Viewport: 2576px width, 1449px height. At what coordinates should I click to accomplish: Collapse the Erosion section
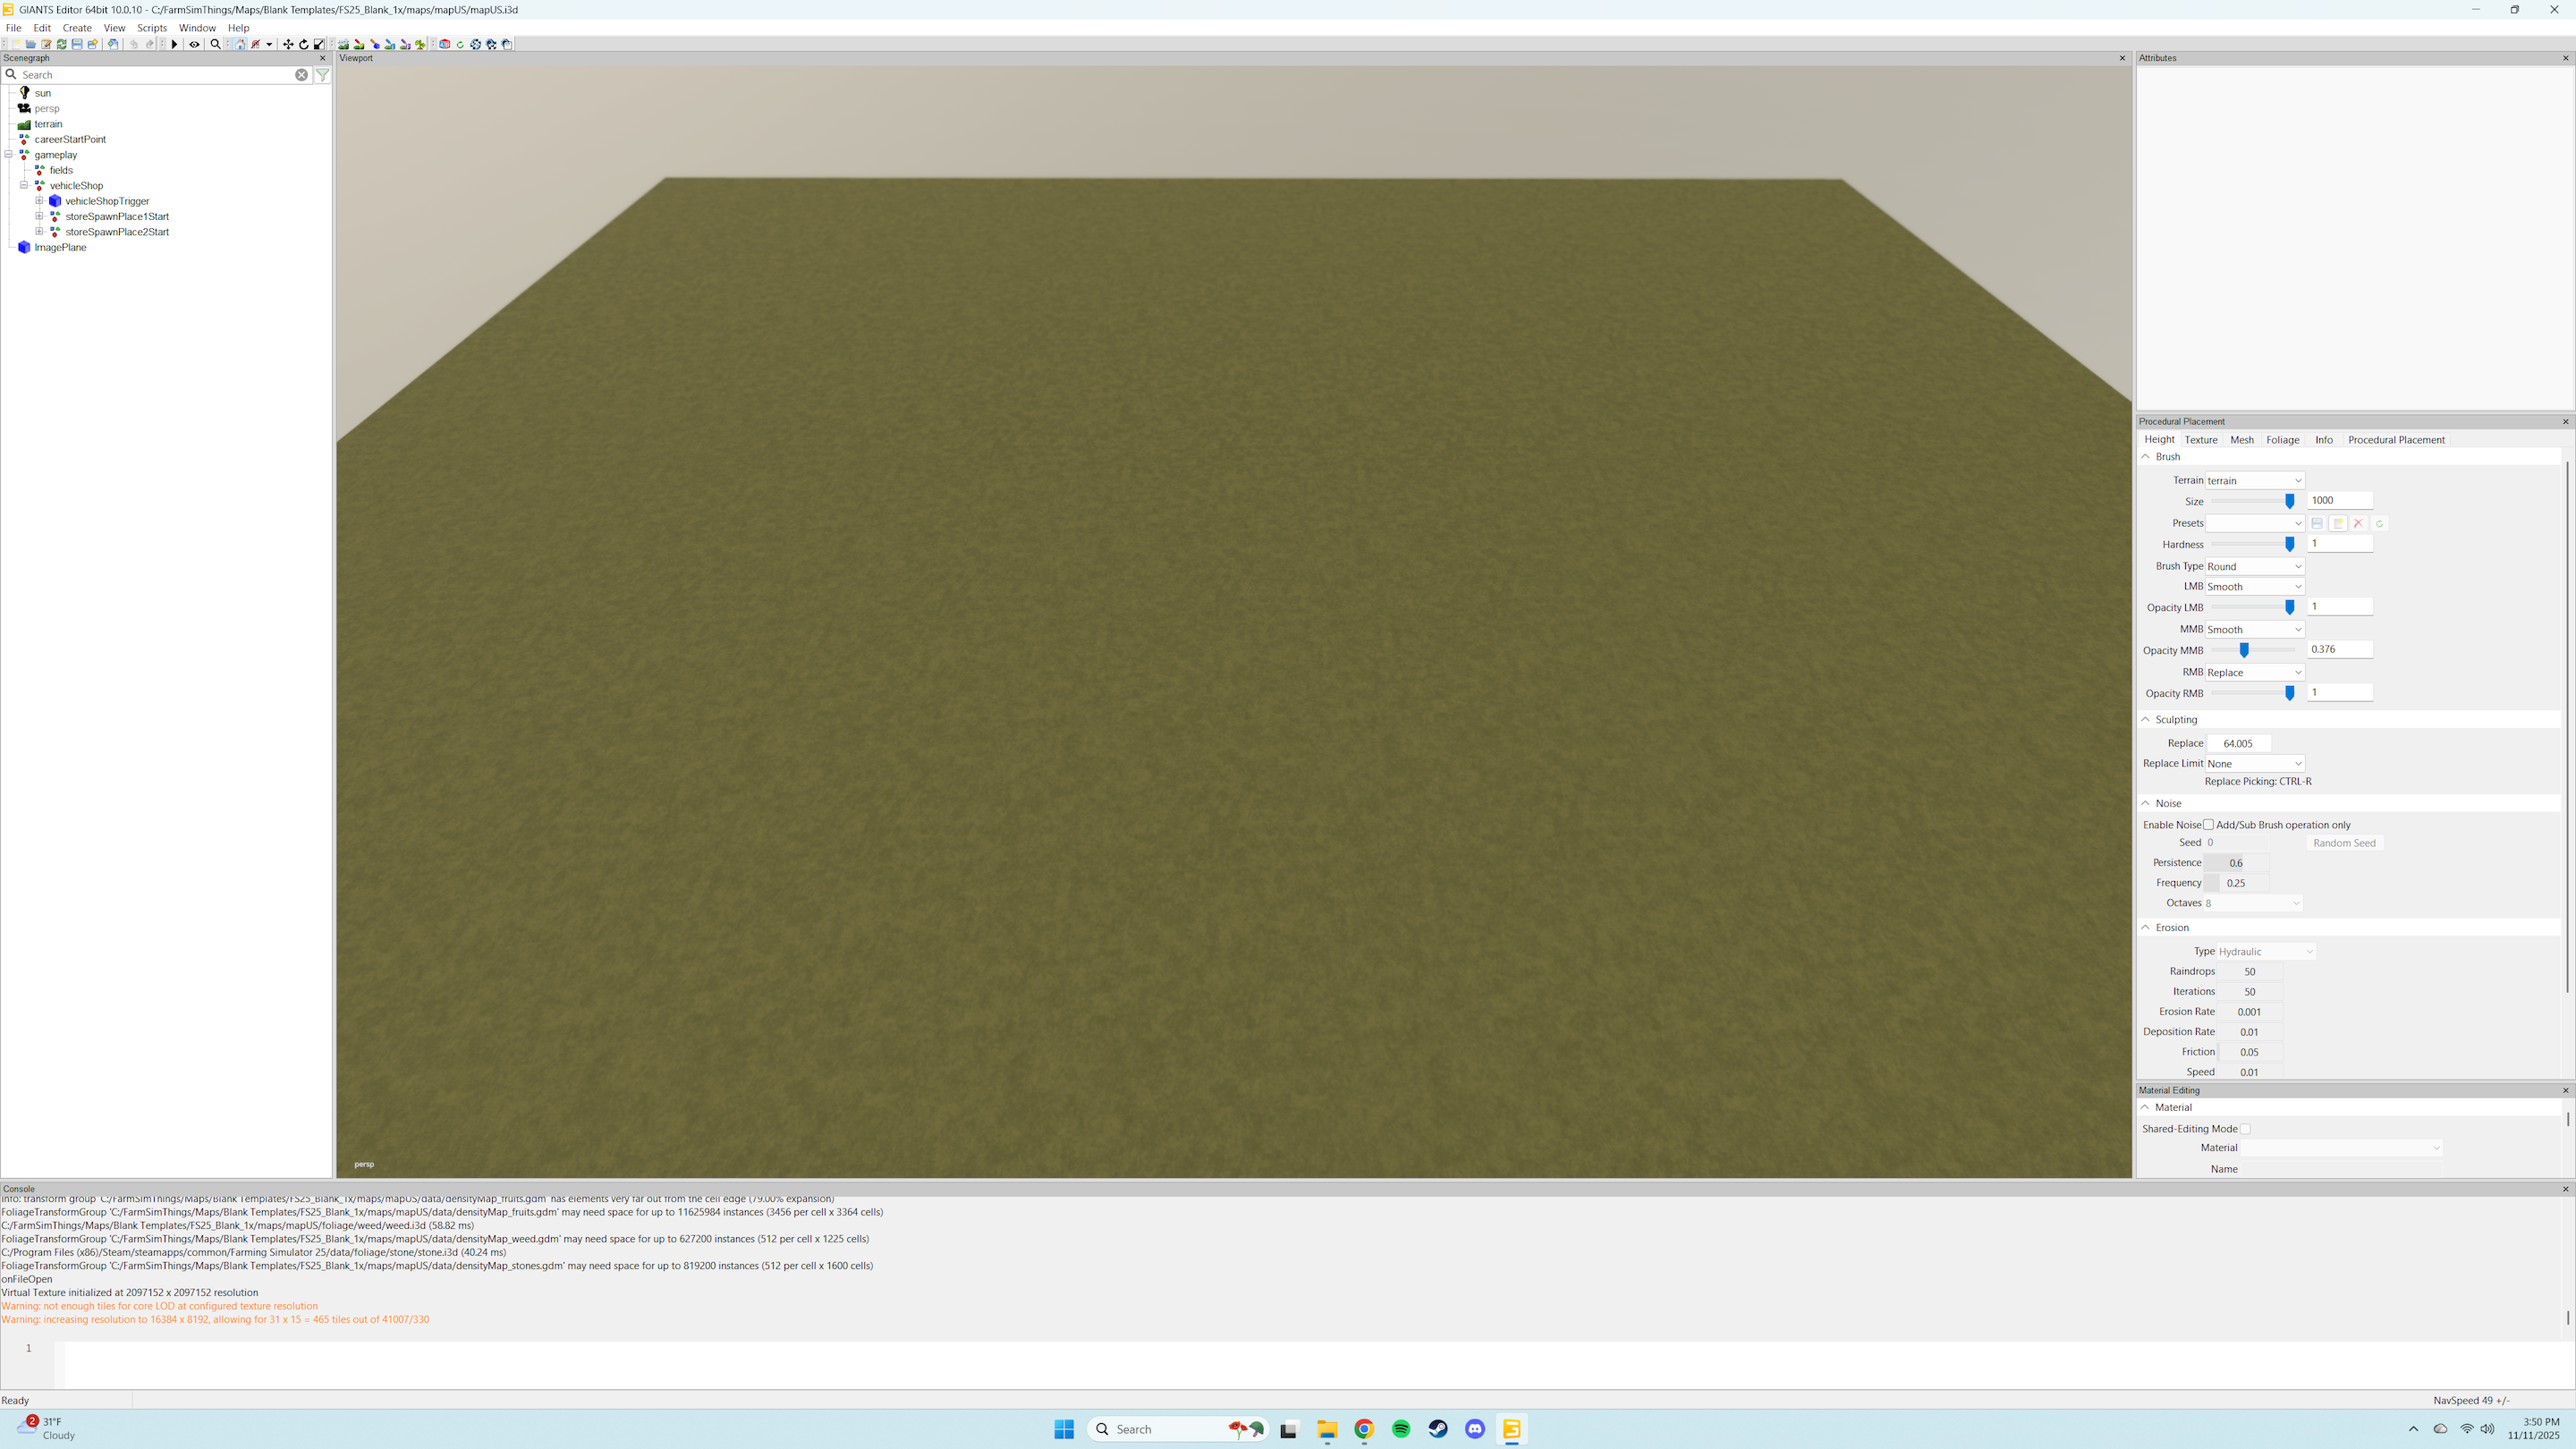2146,927
